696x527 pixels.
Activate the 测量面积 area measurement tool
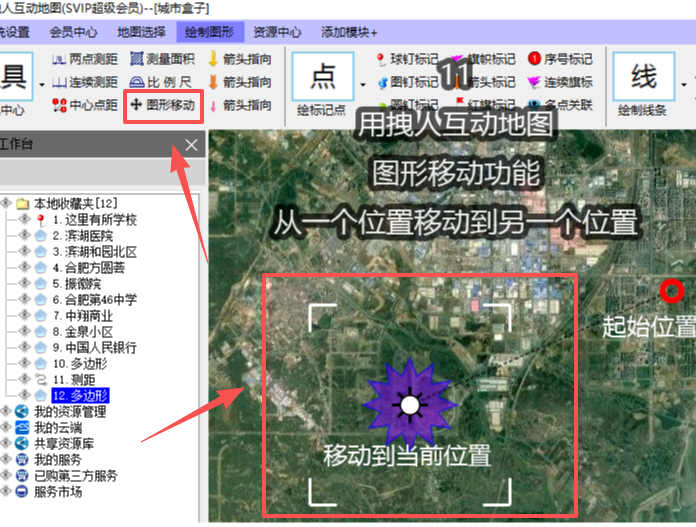pyautogui.click(x=164, y=60)
